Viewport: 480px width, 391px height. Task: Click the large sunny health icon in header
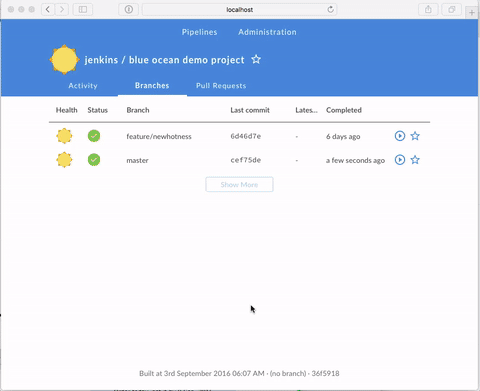coord(64,60)
